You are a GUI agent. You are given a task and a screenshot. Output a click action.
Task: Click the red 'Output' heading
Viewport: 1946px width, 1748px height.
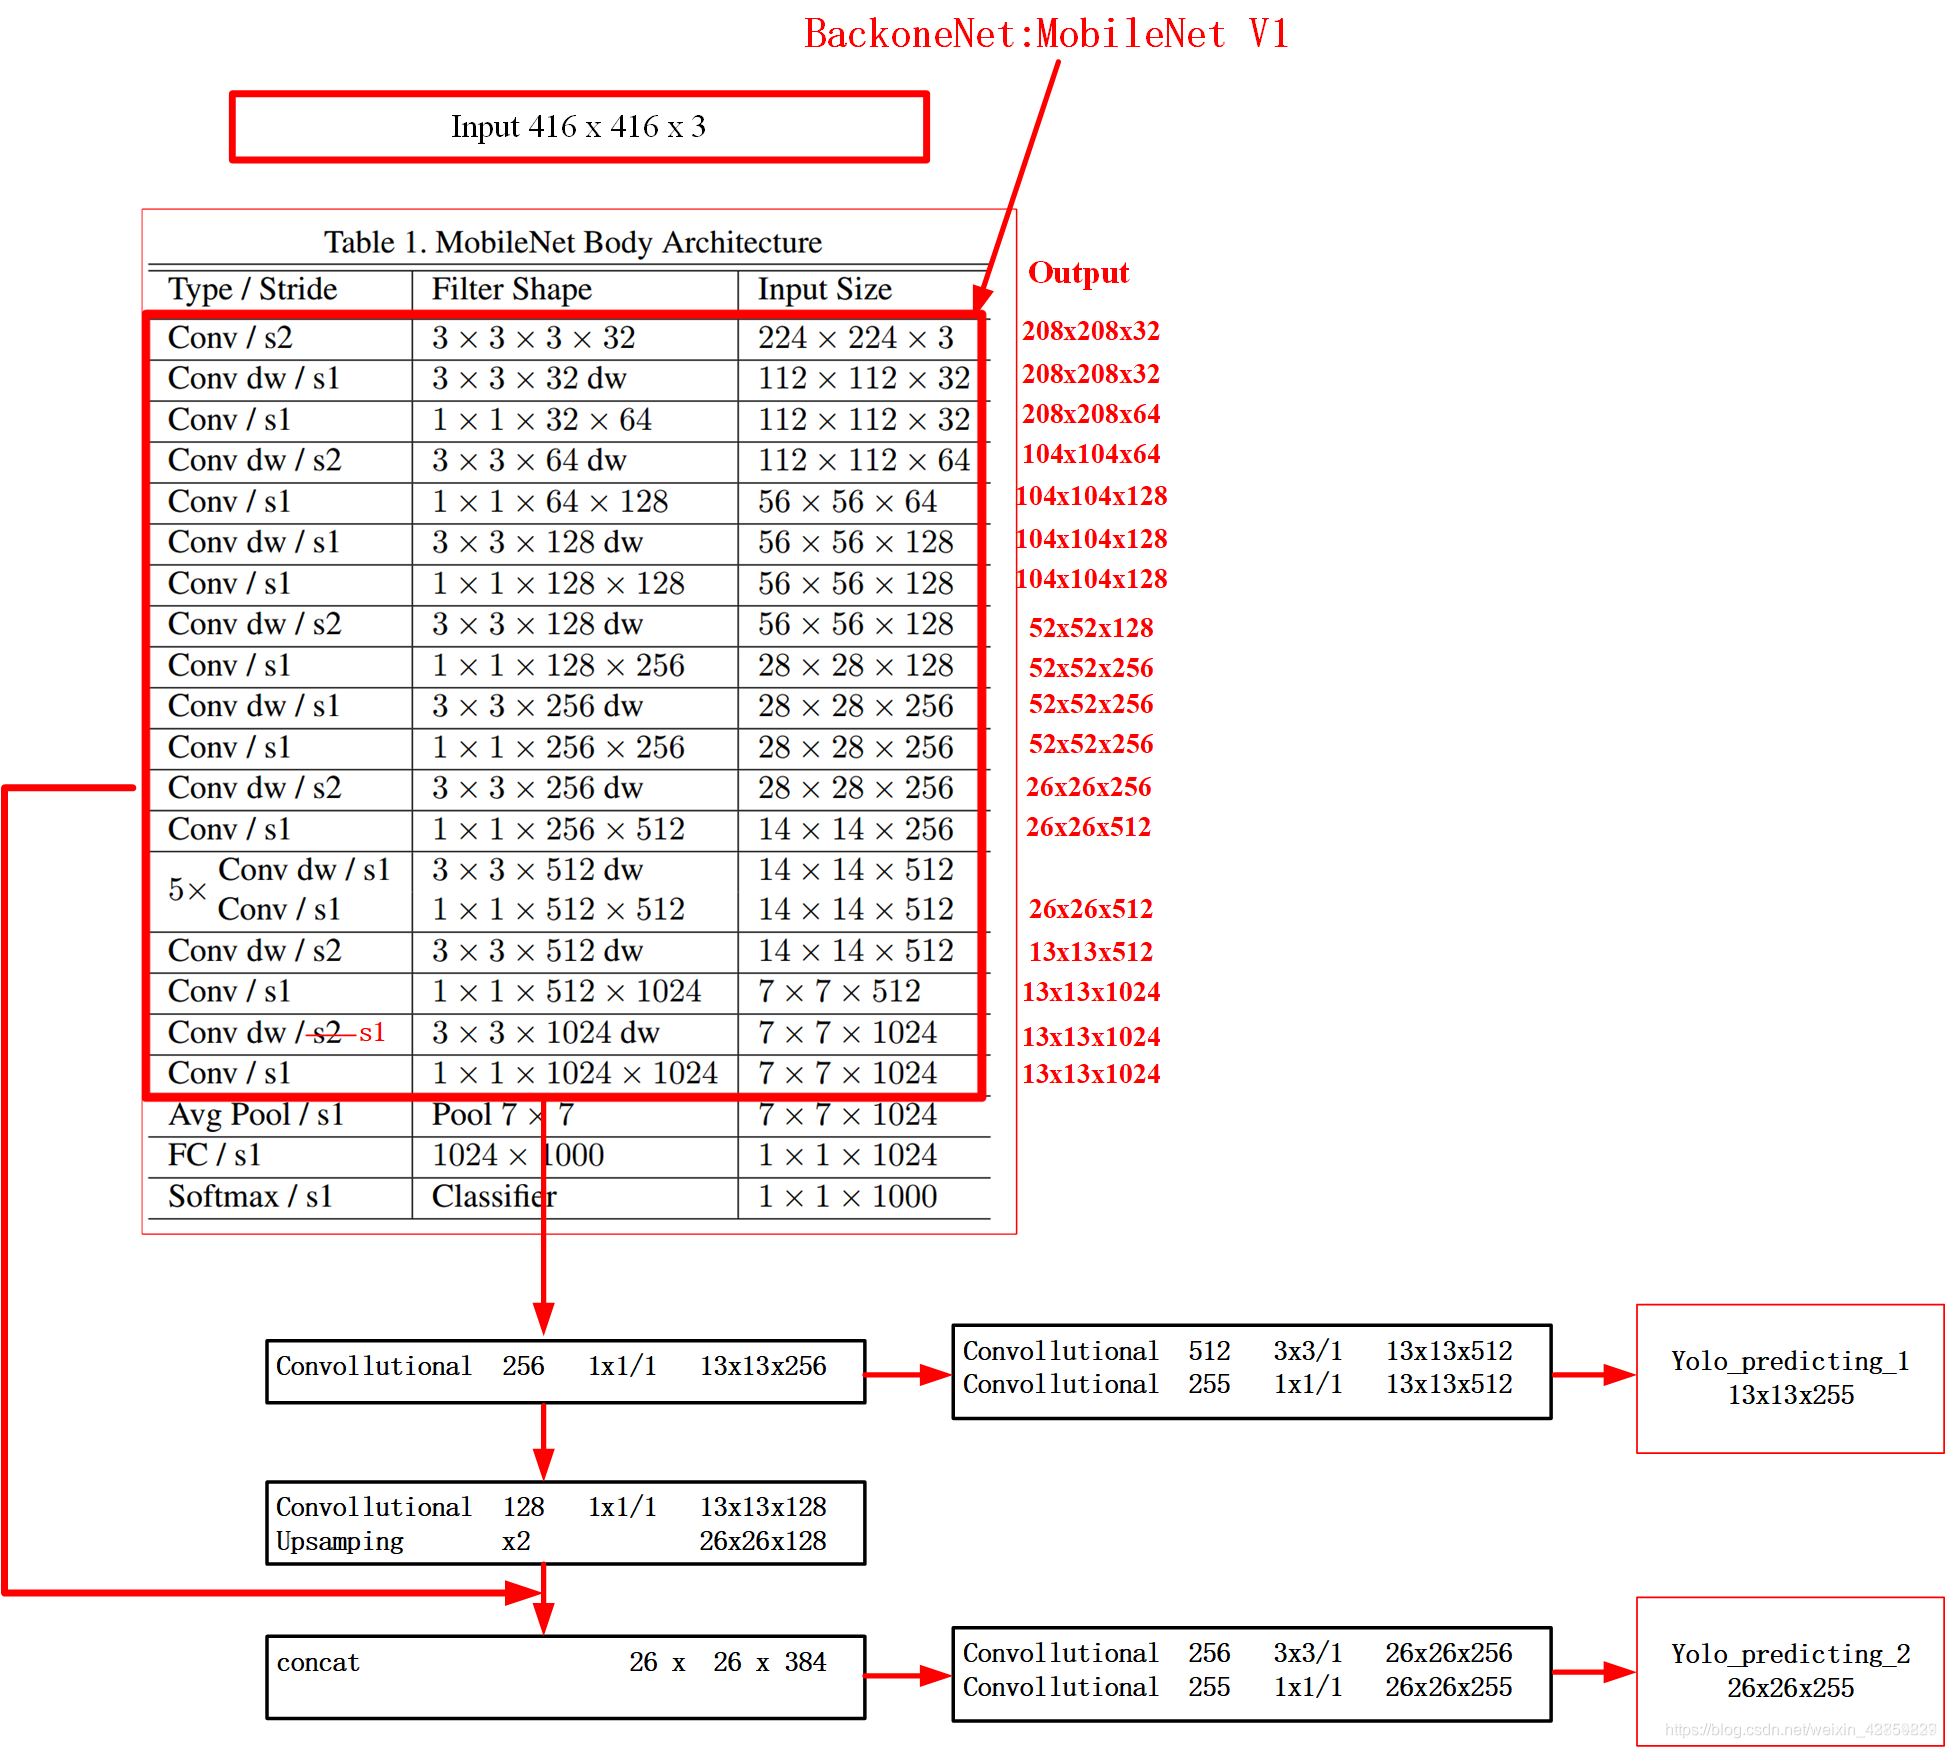tap(1078, 272)
